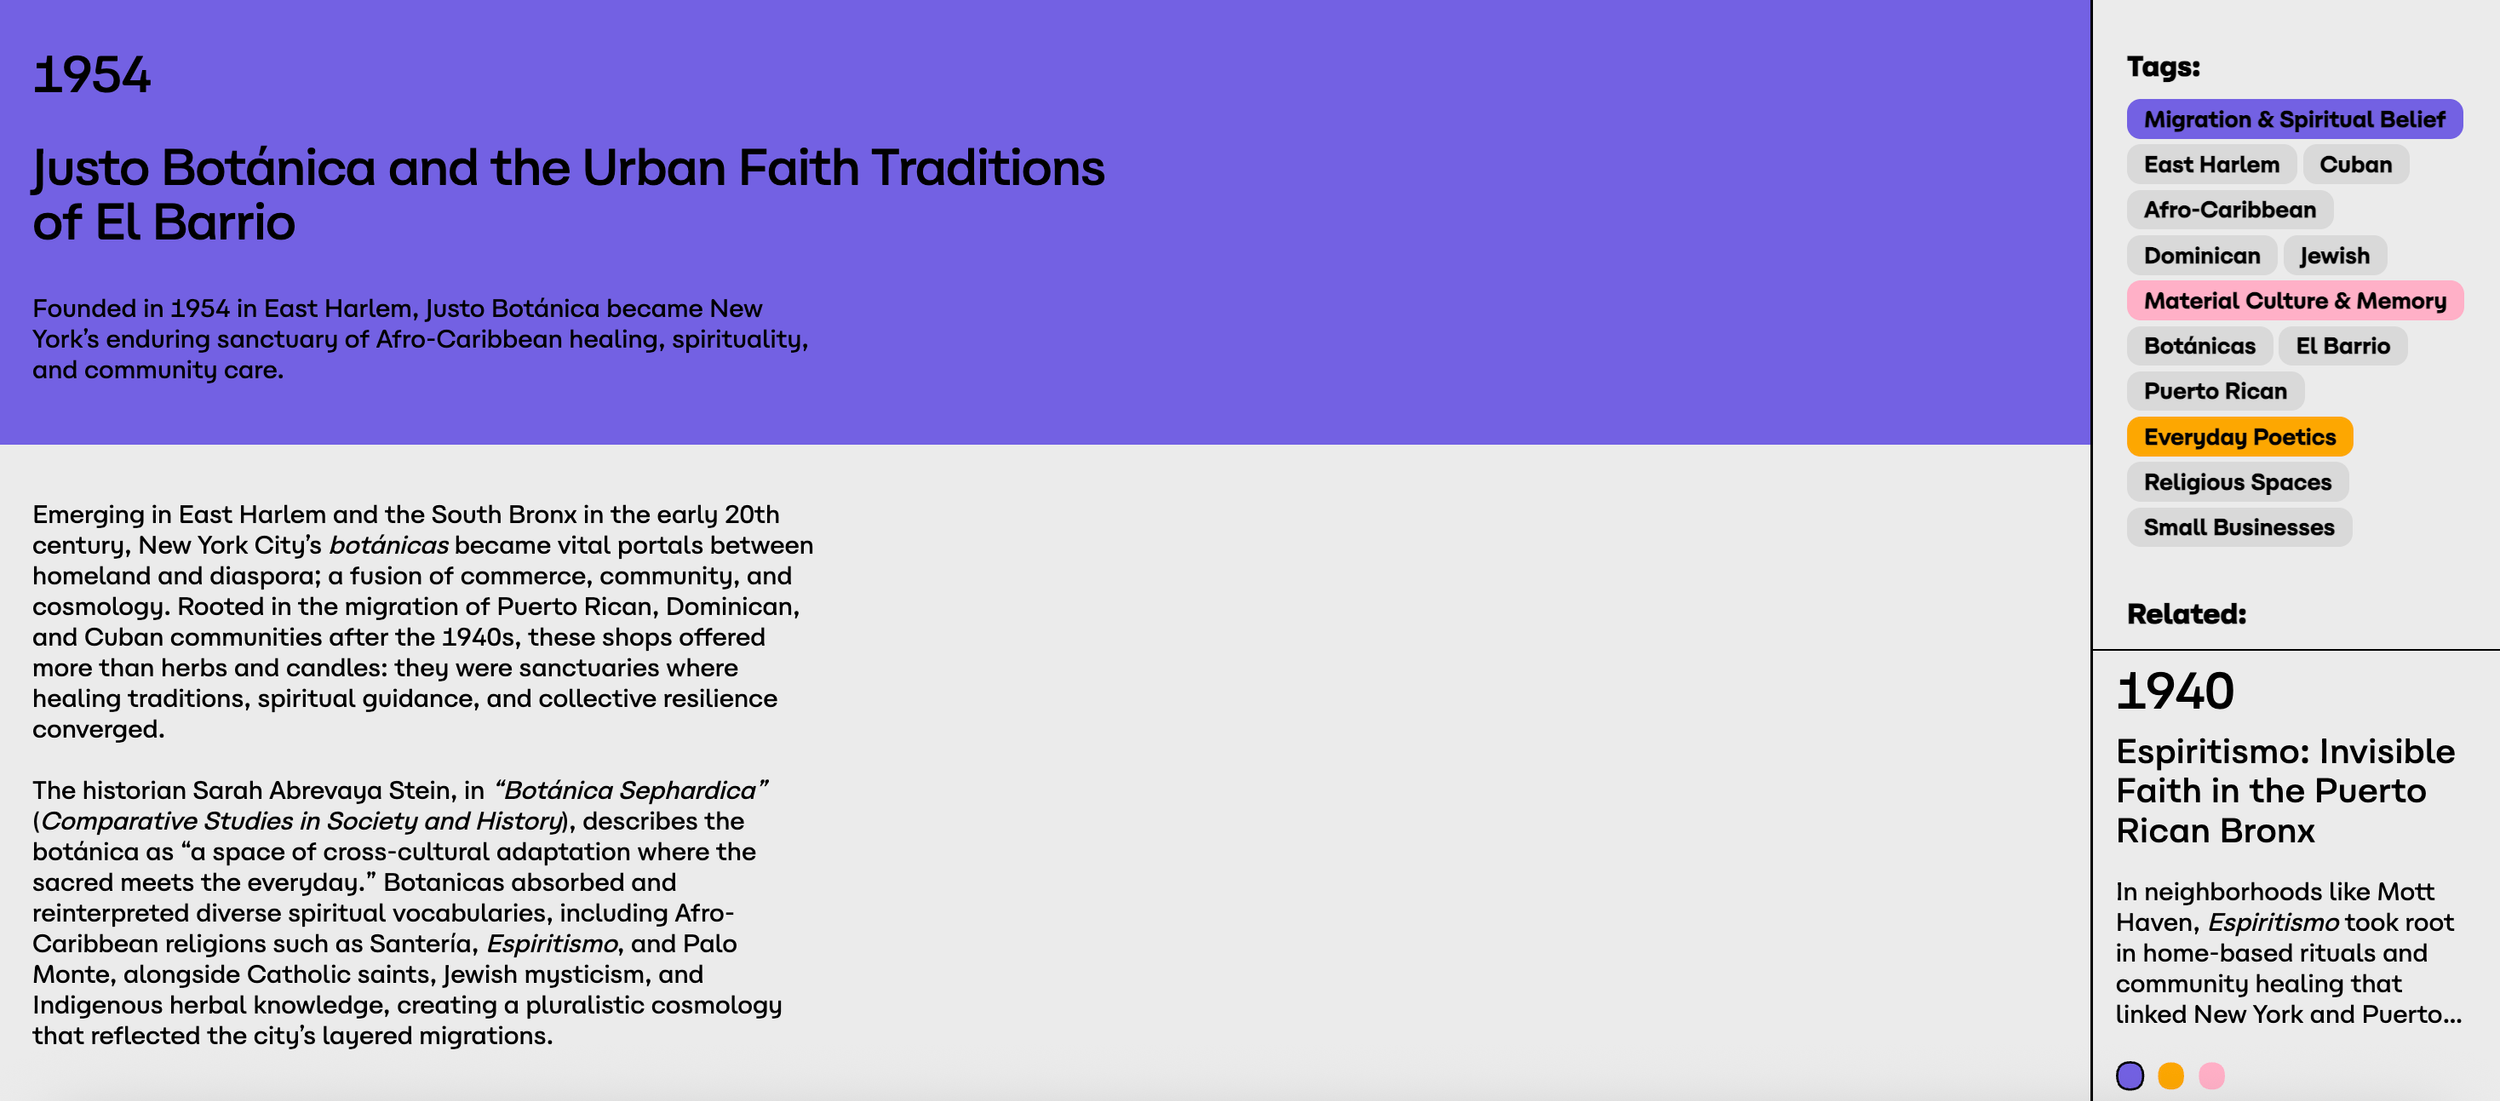Choose the Puerto Rican tag
Screen dimensions: 2500x1101
point(2216,391)
